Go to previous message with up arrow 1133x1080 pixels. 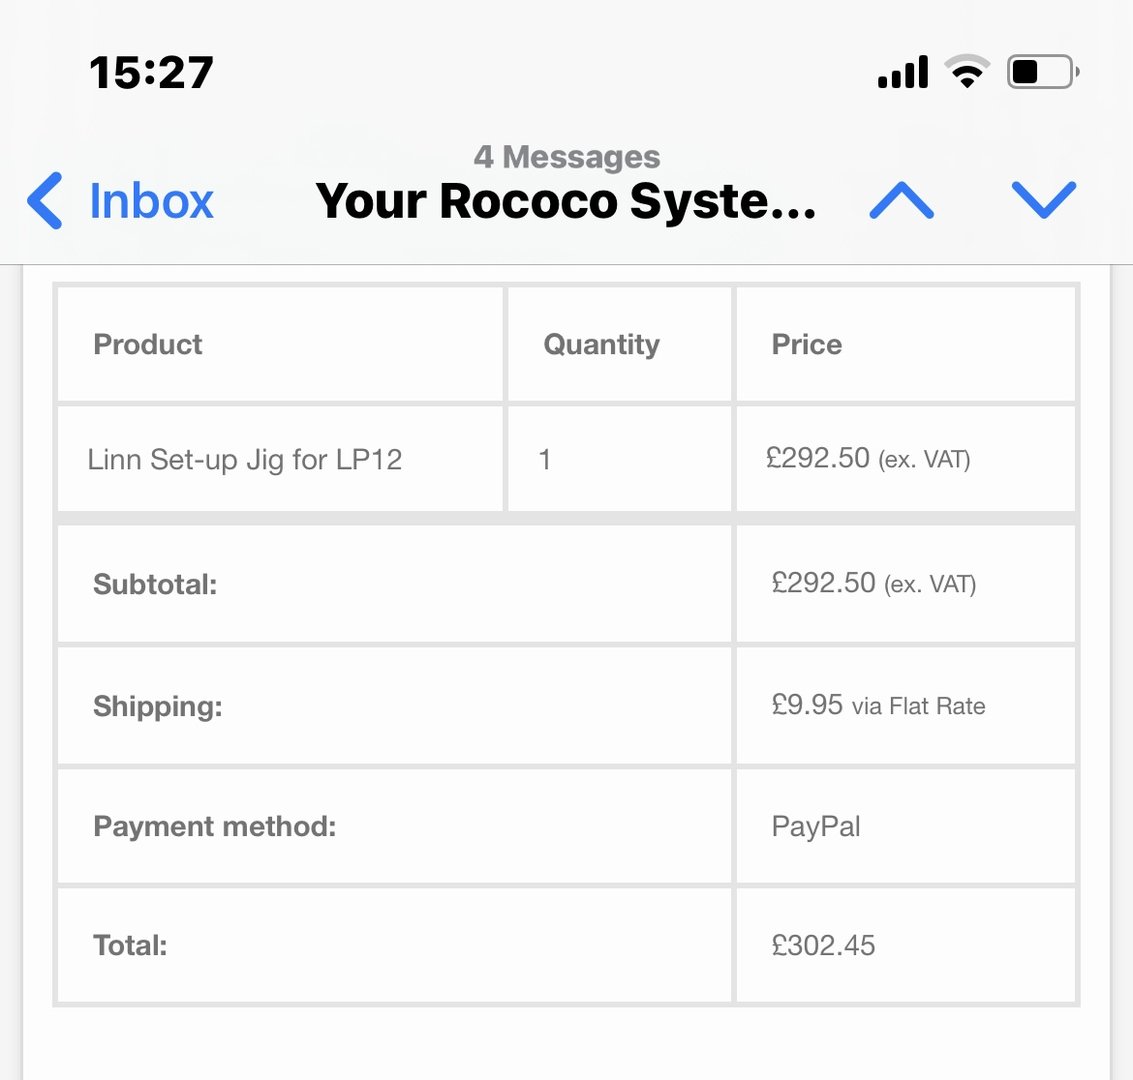[901, 200]
